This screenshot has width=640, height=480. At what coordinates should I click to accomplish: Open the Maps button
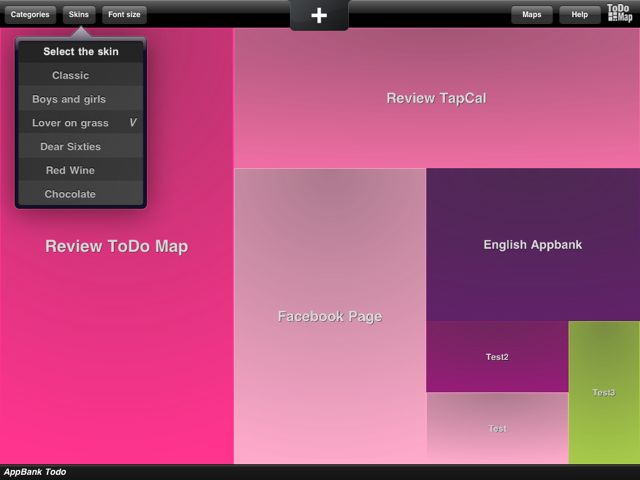click(531, 15)
